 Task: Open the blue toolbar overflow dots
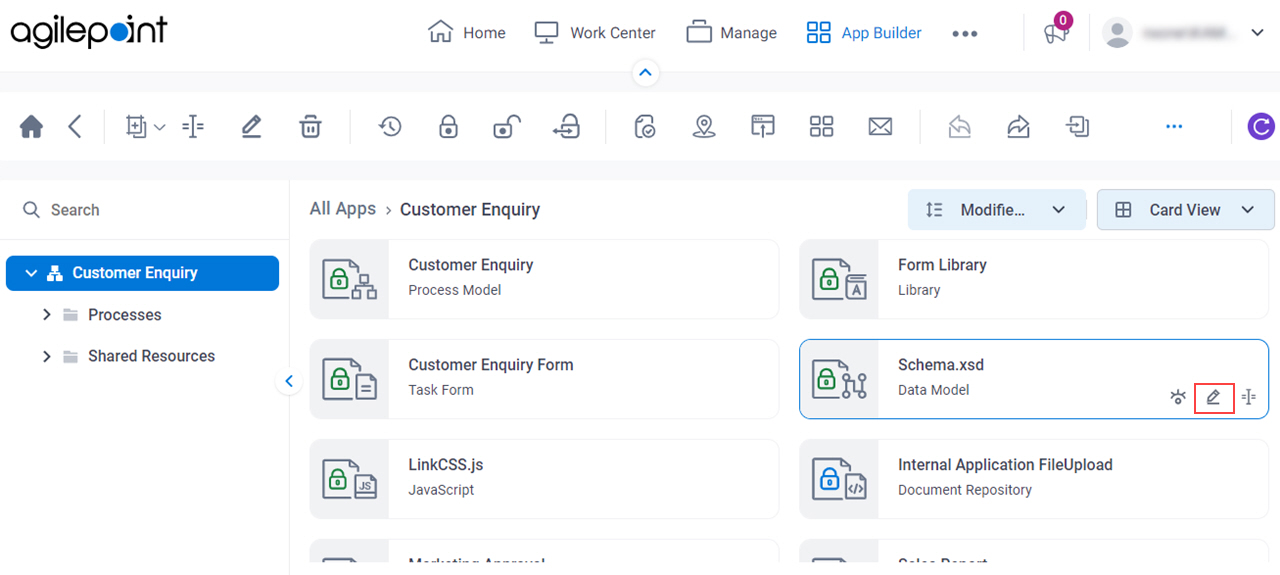[x=1174, y=127]
